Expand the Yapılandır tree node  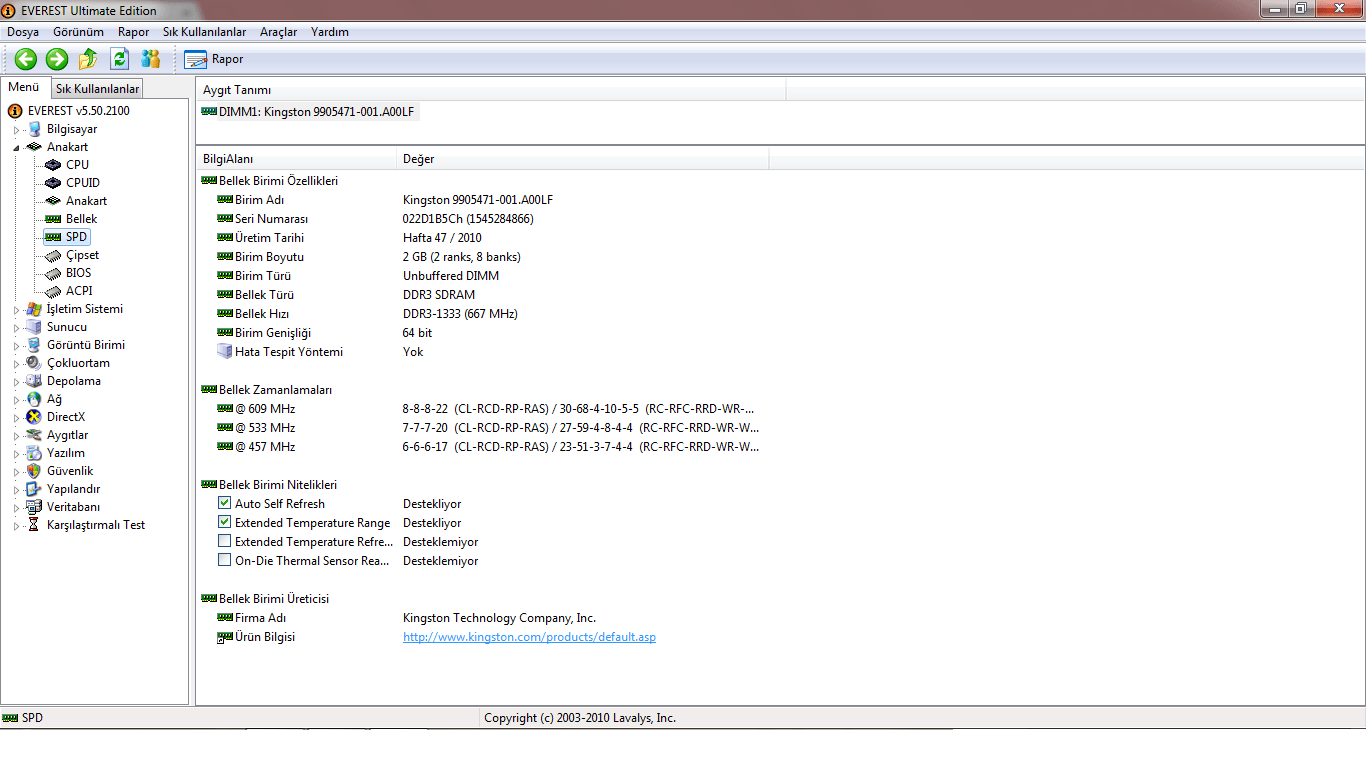tap(16, 490)
